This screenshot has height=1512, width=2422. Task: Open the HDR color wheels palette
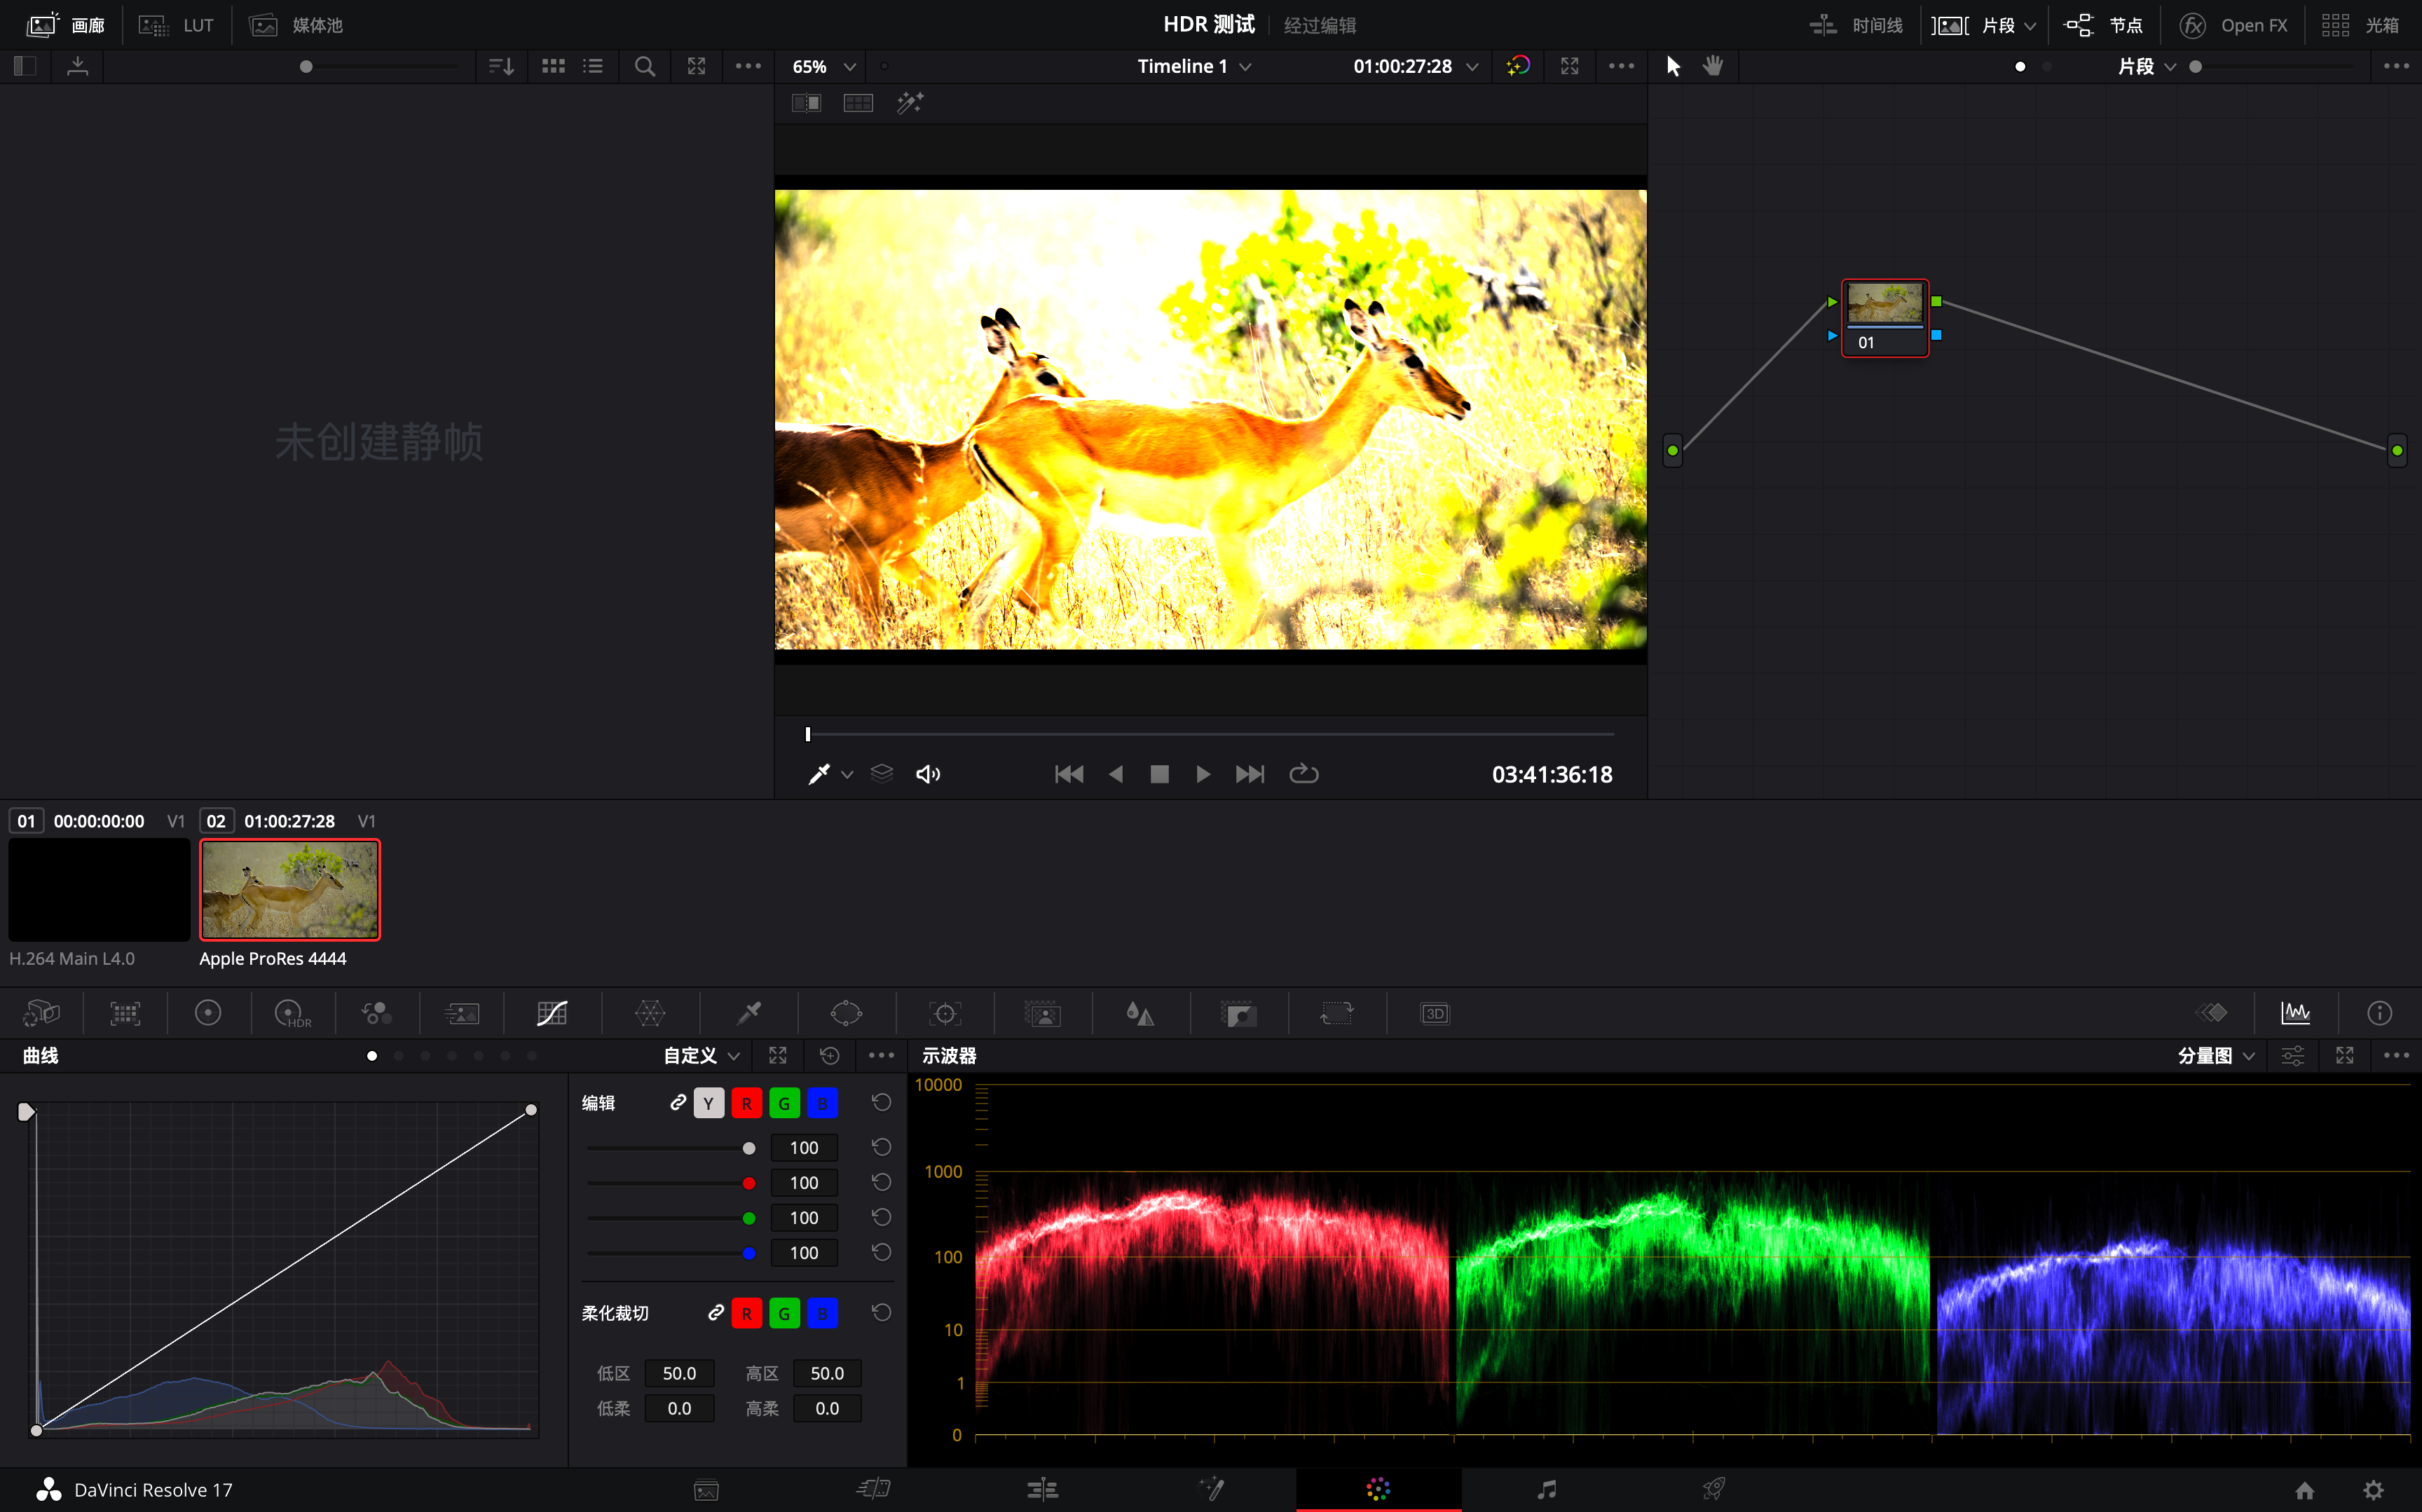(292, 1014)
